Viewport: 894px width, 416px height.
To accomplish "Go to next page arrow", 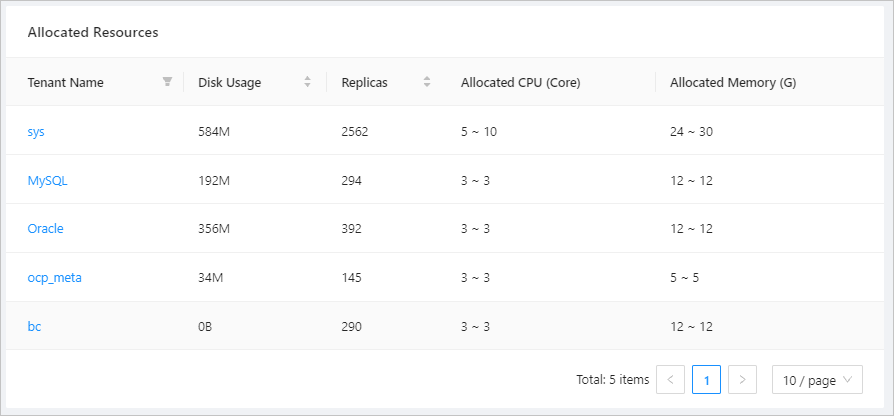I will pyautogui.click(x=742, y=380).
